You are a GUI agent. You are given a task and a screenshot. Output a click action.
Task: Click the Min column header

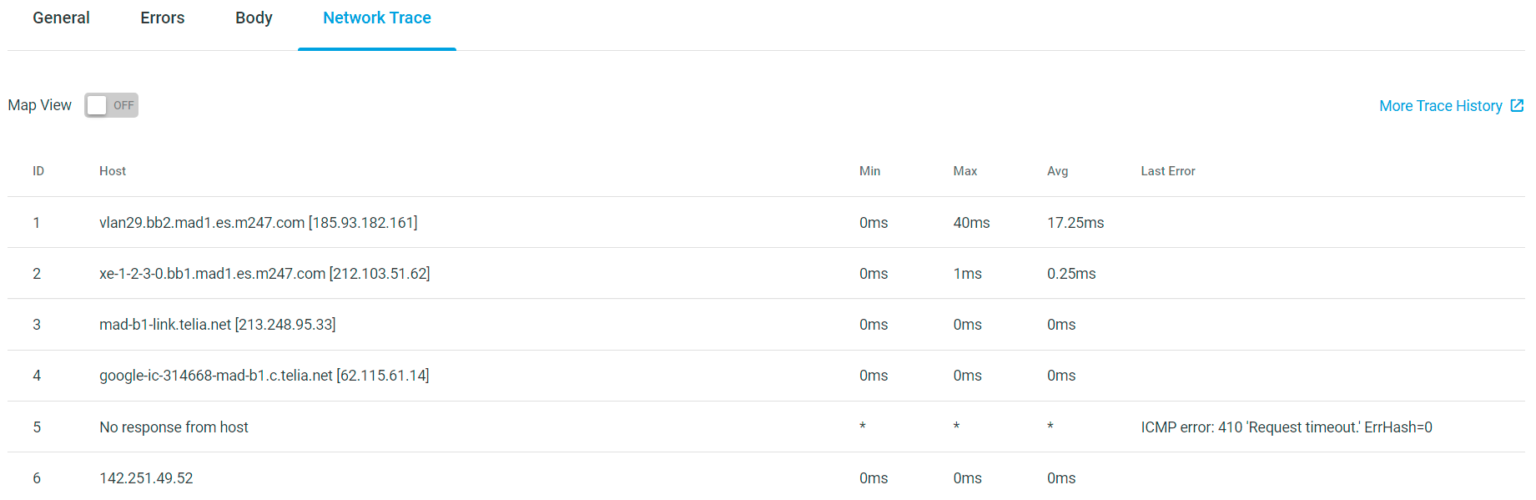coord(870,171)
